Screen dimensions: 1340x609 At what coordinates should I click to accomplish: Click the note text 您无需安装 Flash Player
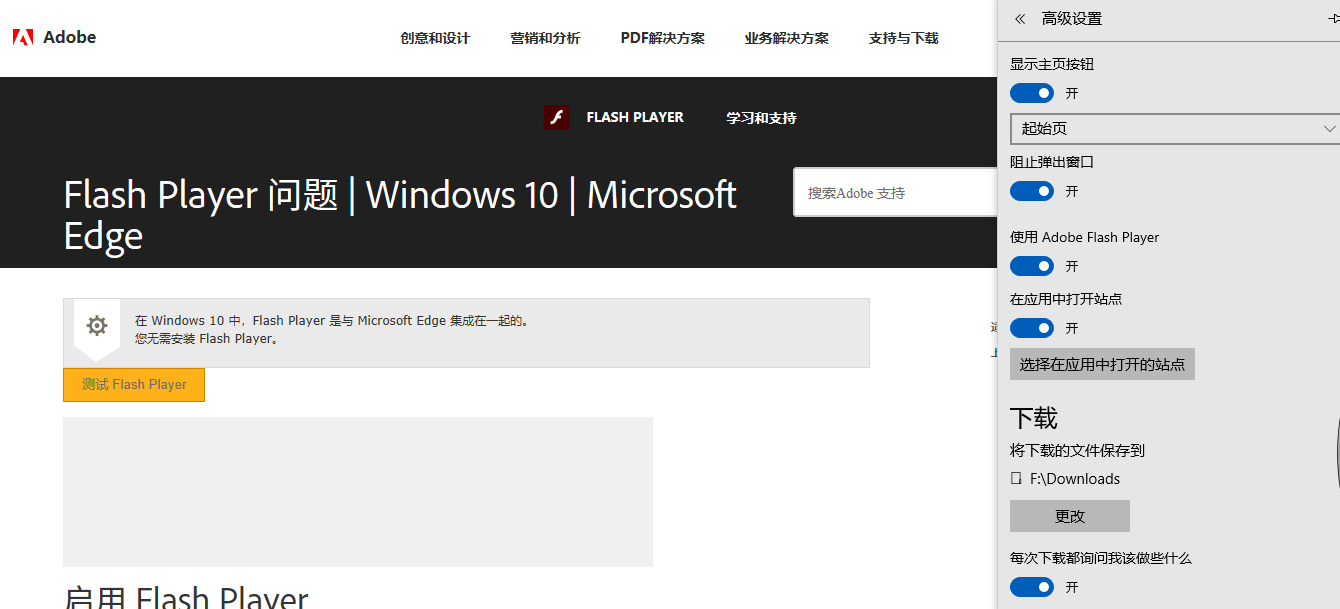coord(206,339)
